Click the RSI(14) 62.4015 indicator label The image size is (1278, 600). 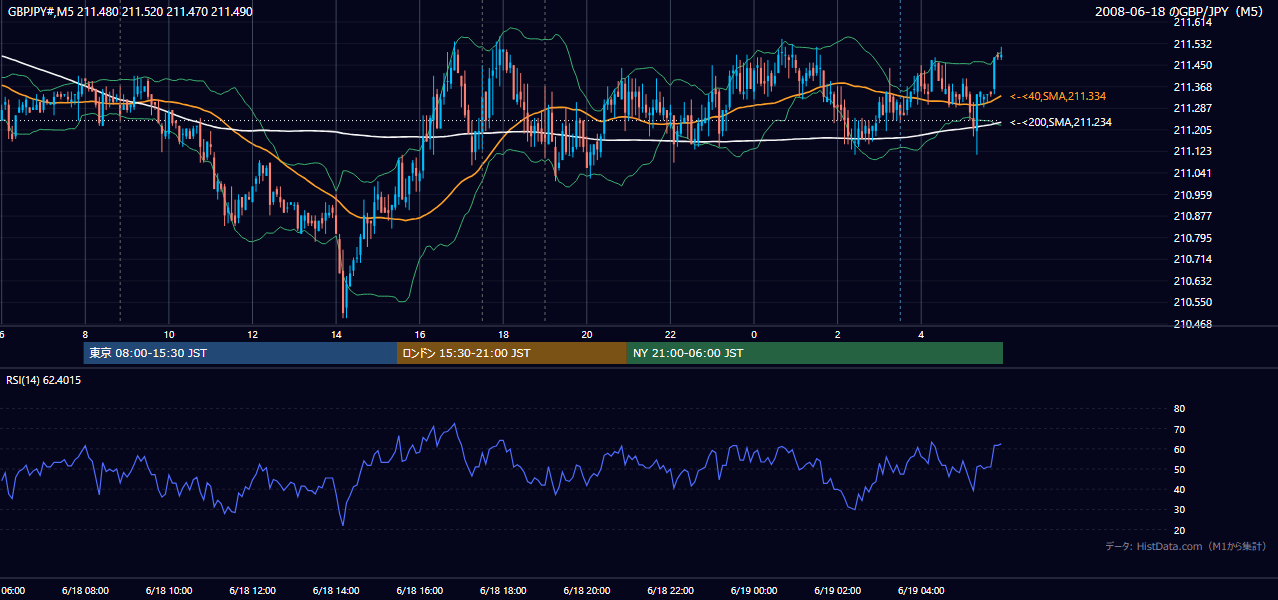pyautogui.click(x=44, y=380)
